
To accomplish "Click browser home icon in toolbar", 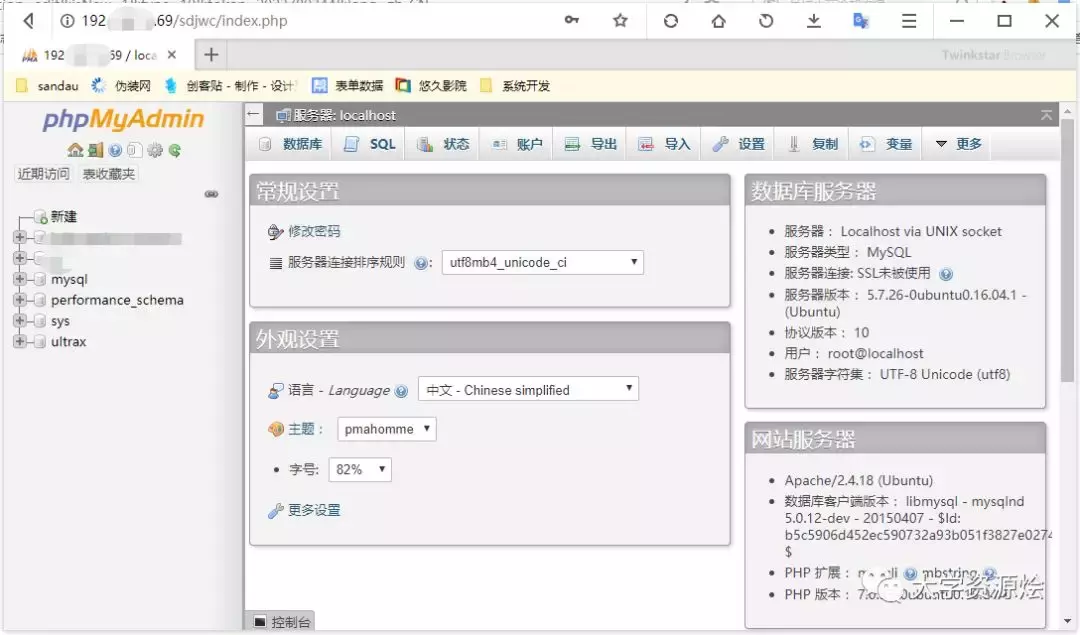I will tap(718, 21).
